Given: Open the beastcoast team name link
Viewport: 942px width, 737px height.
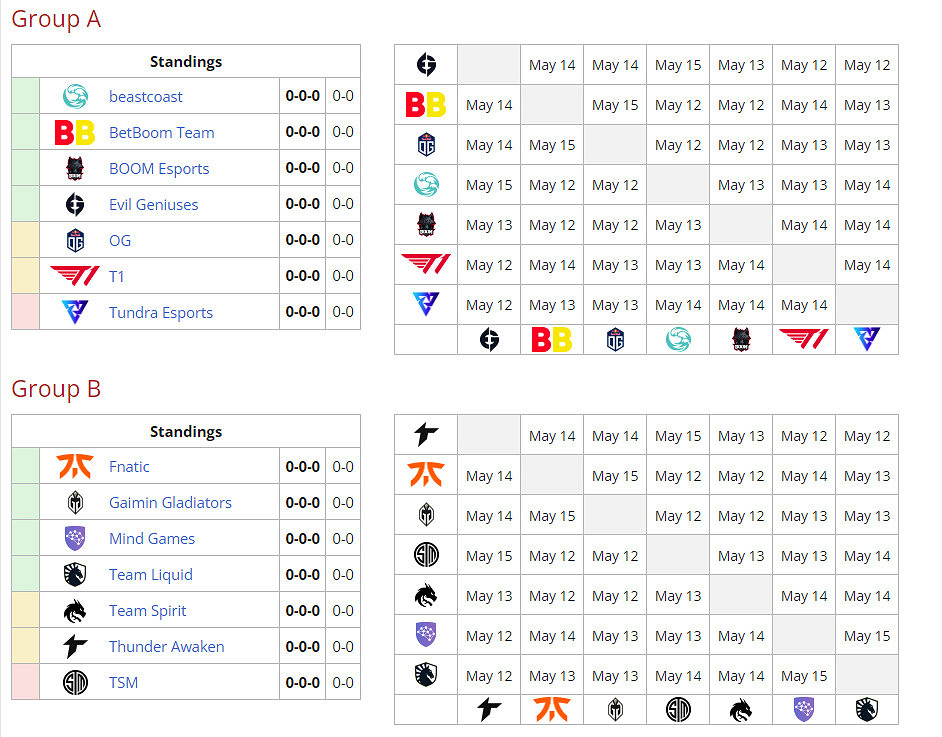Looking at the screenshot, I should [146, 97].
